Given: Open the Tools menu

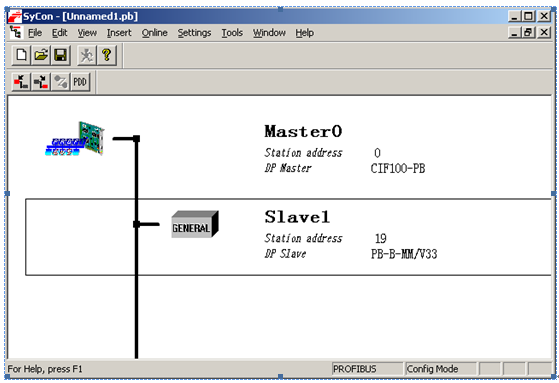Looking at the screenshot, I should pos(232,33).
